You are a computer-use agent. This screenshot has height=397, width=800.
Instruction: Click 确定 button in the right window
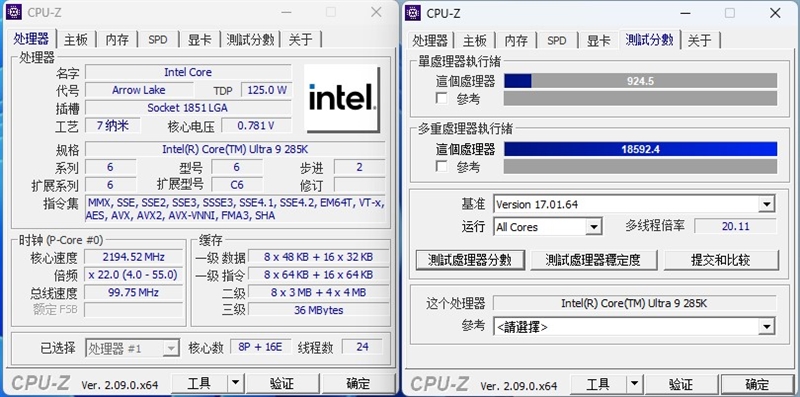(757, 384)
